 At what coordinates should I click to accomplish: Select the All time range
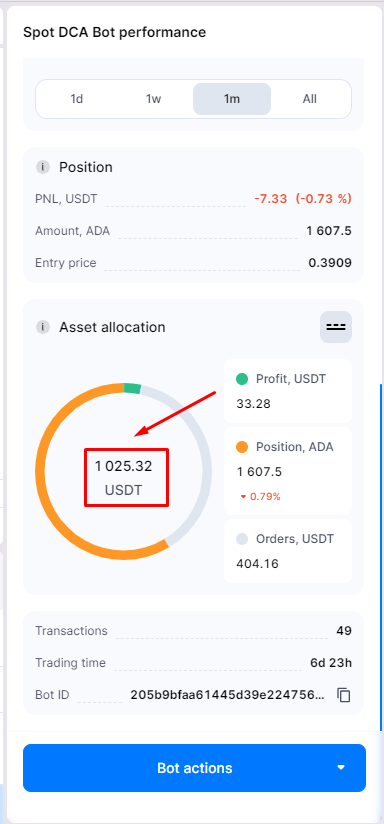pos(309,99)
